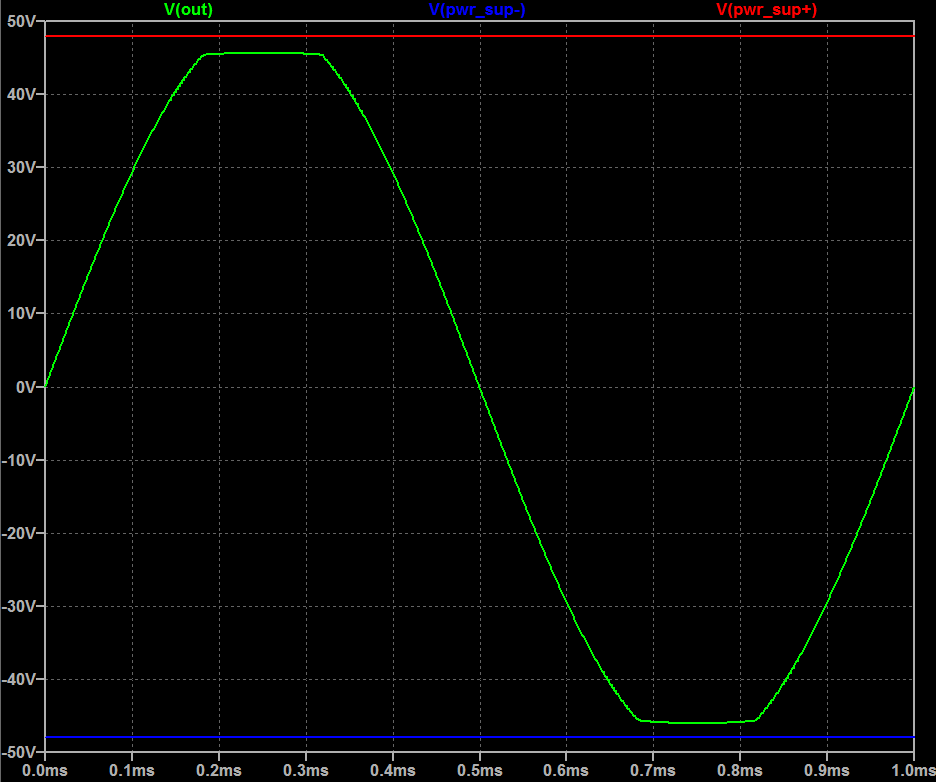Click the 0.9ms label on the time axis
This screenshot has width=936, height=782.
[827, 771]
